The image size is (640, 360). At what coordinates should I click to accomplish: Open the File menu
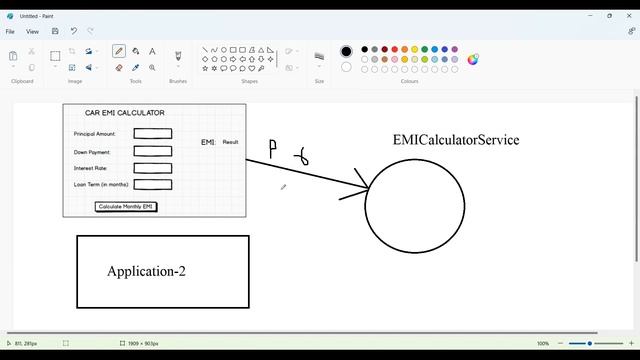[x=10, y=31]
